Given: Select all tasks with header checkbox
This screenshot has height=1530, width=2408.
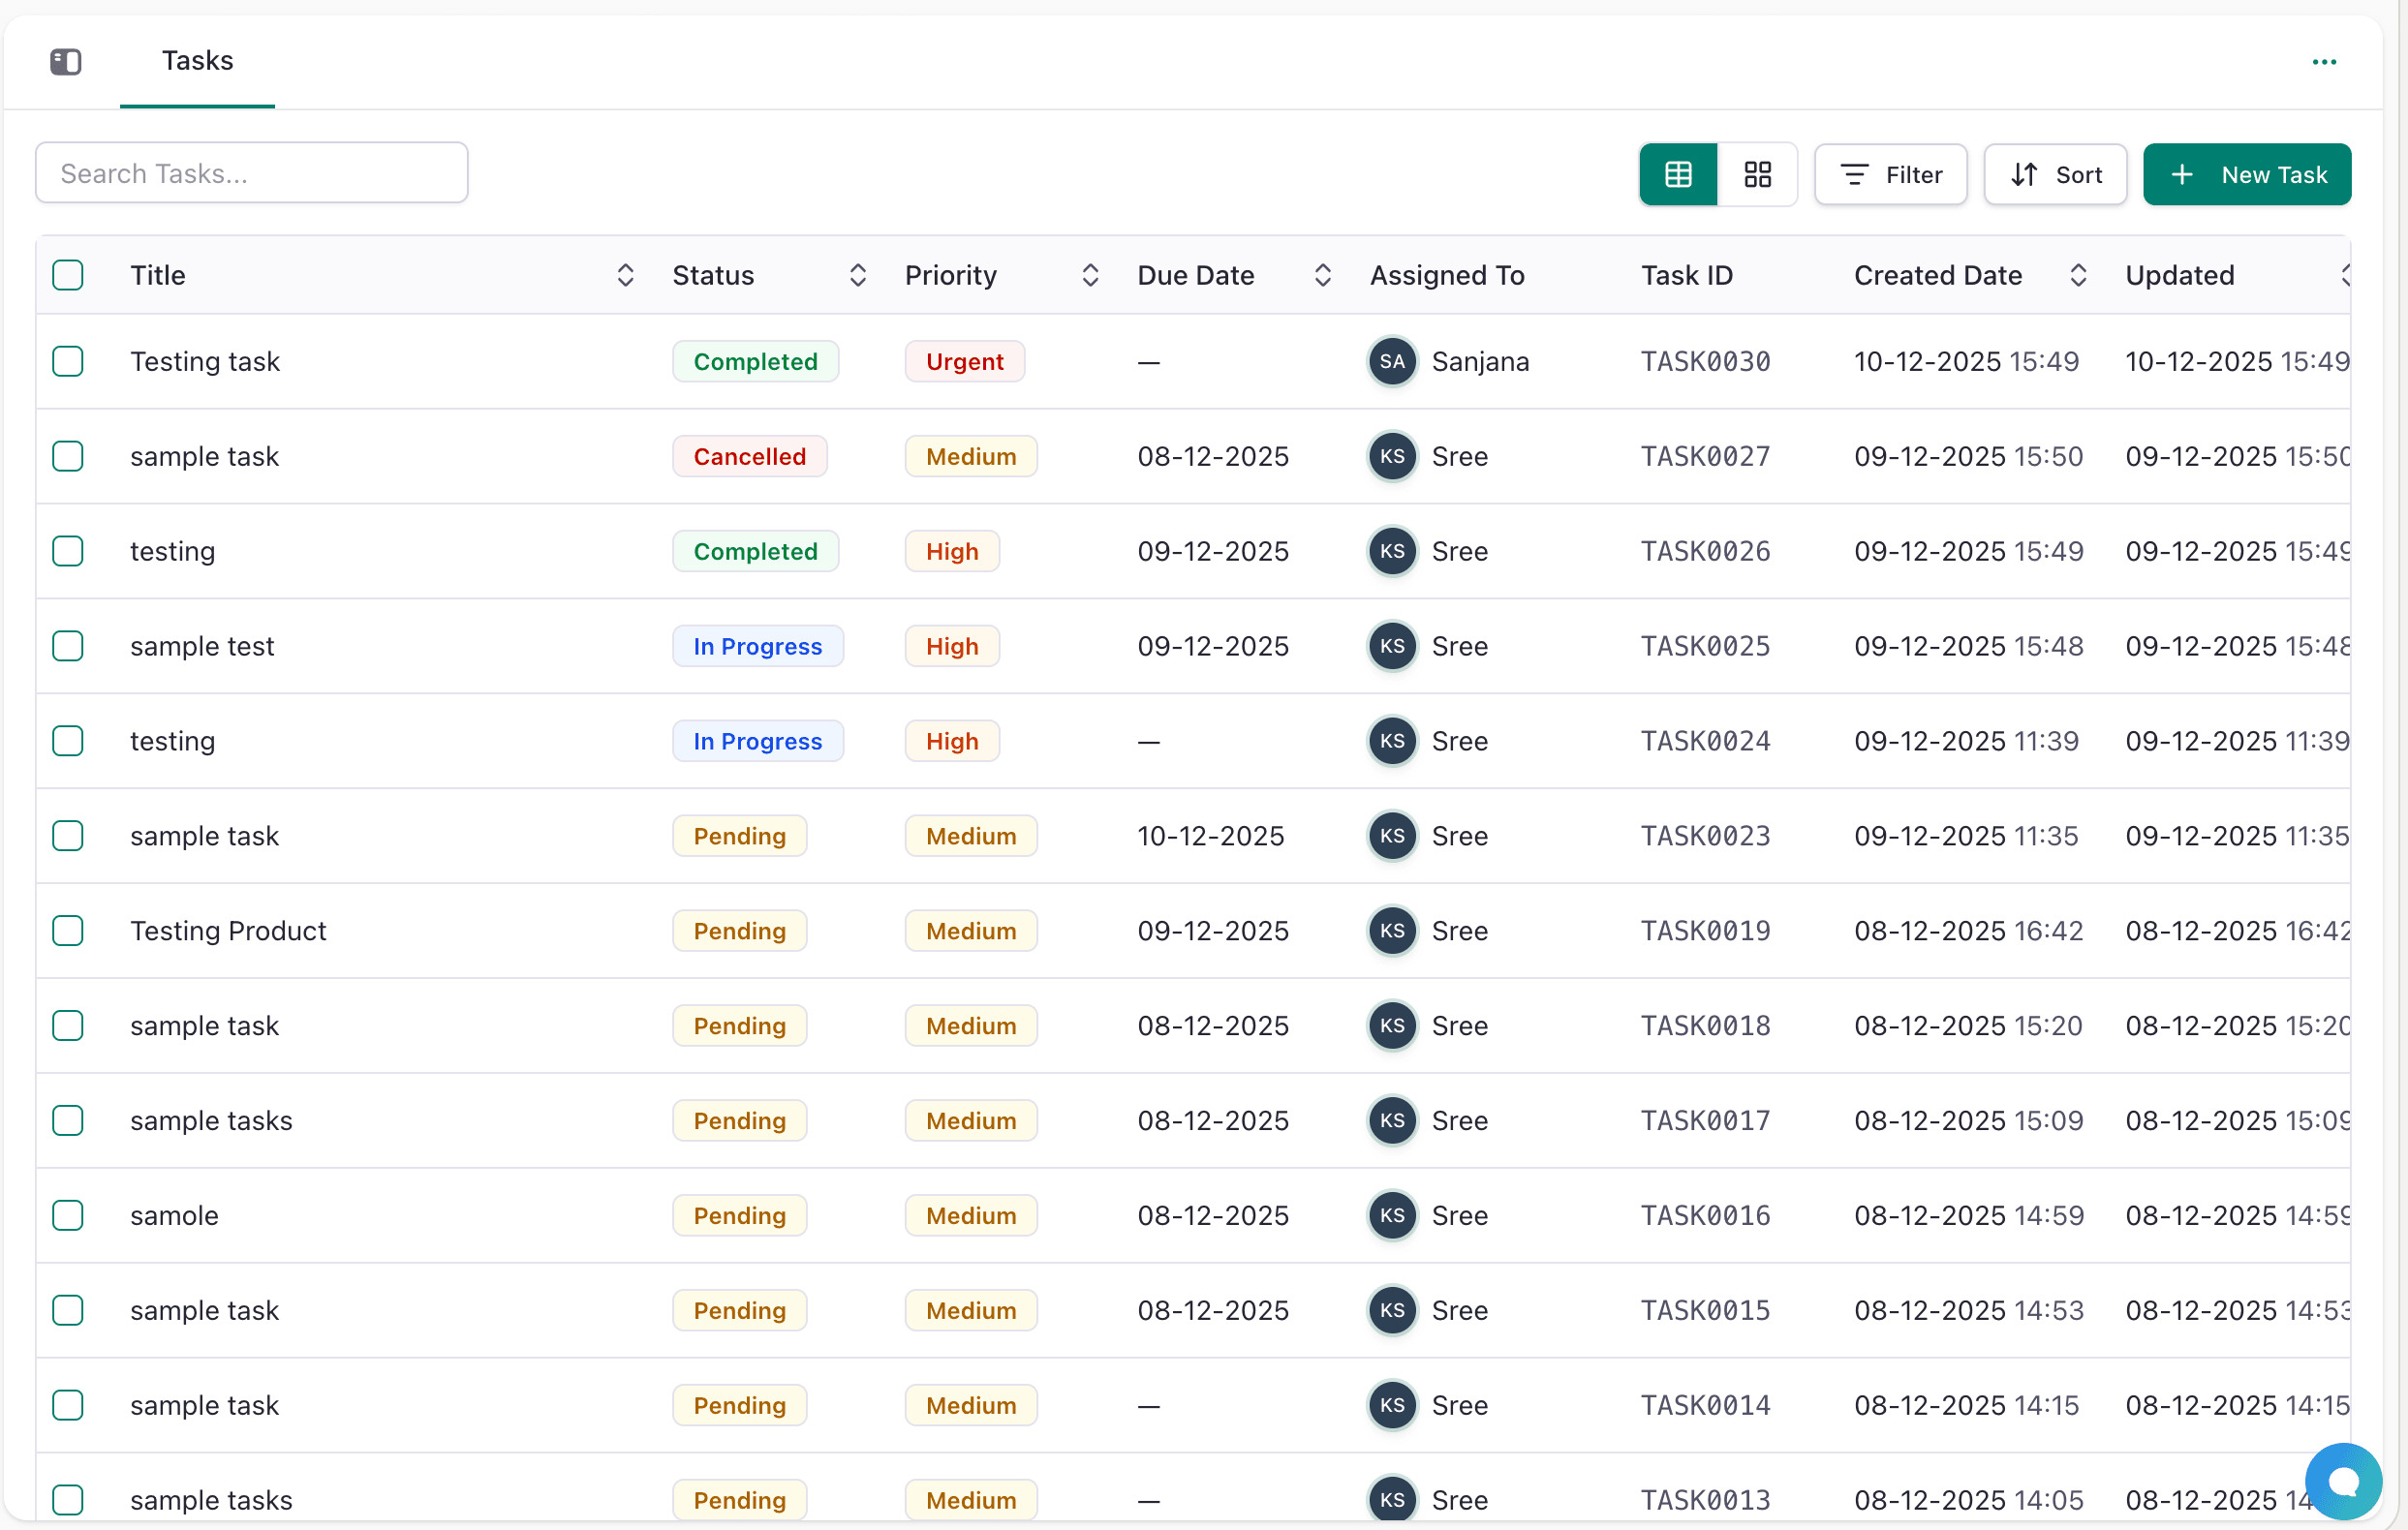Looking at the screenshot, I should (x=68, y=275).
